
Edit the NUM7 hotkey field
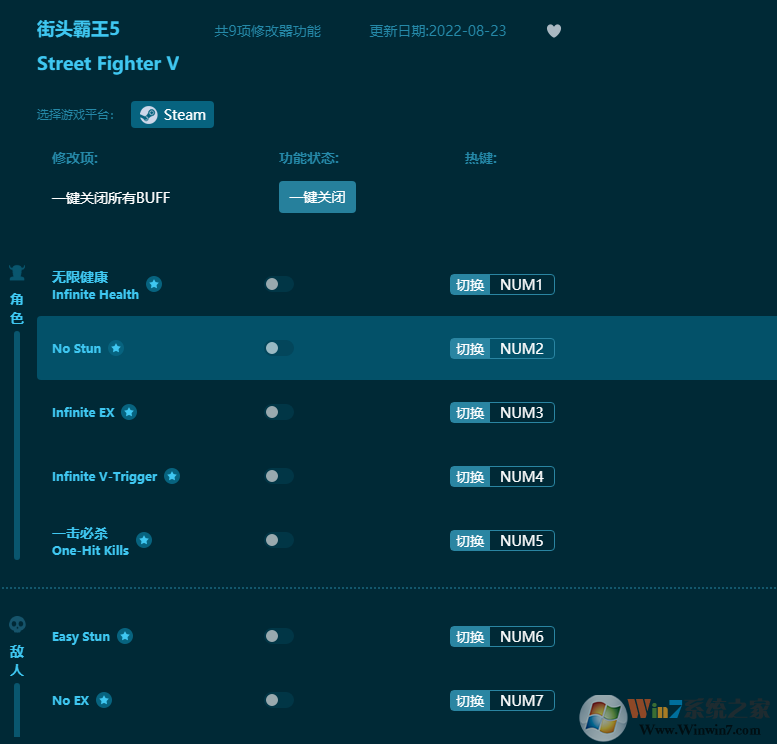(x=522, y=700)
